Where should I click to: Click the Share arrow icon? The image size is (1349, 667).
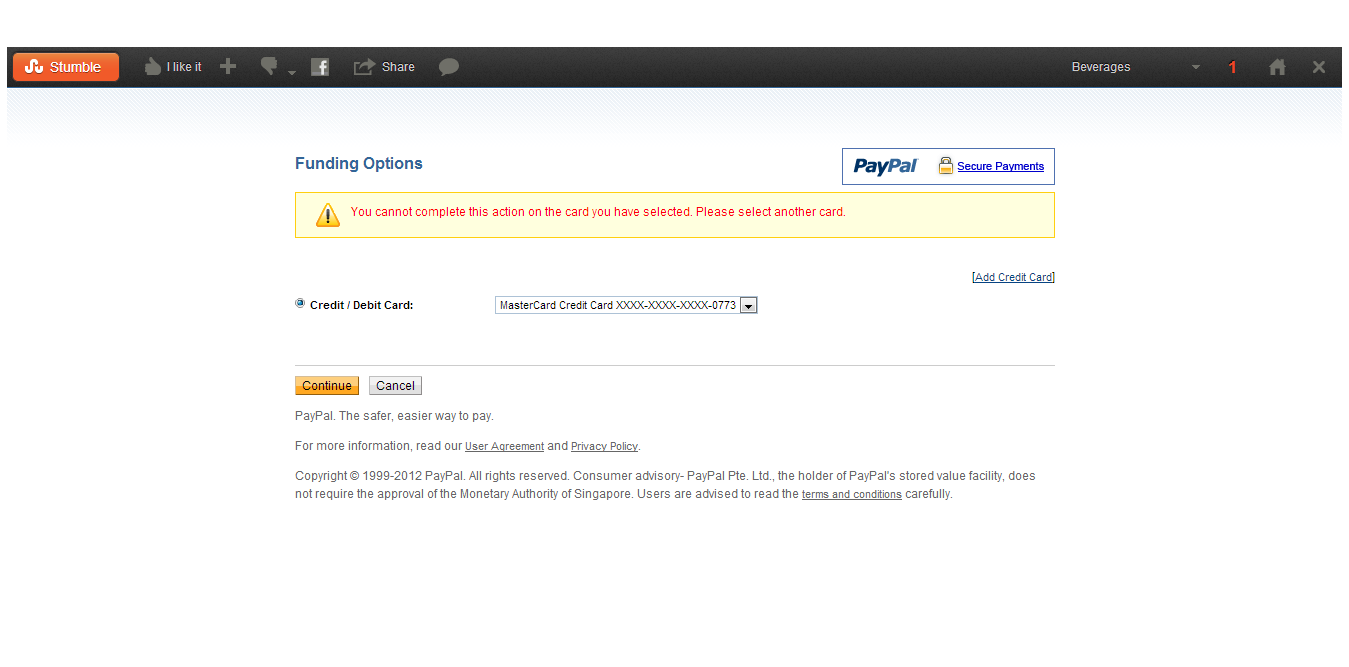(364, 67)
